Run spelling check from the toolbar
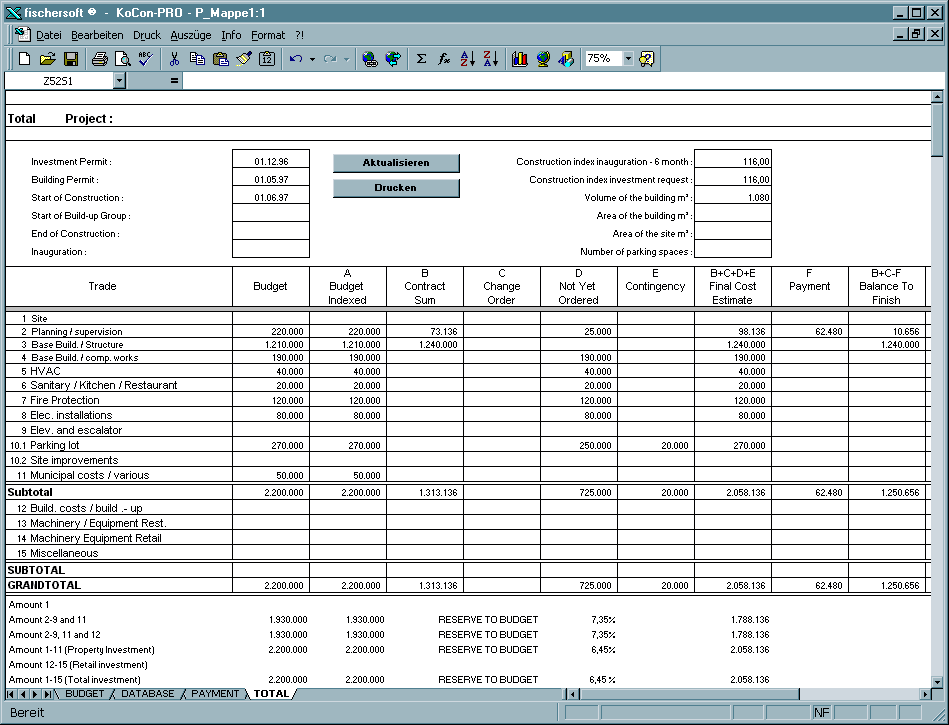This screenshot has height=725, width=949. coord(145,59)
